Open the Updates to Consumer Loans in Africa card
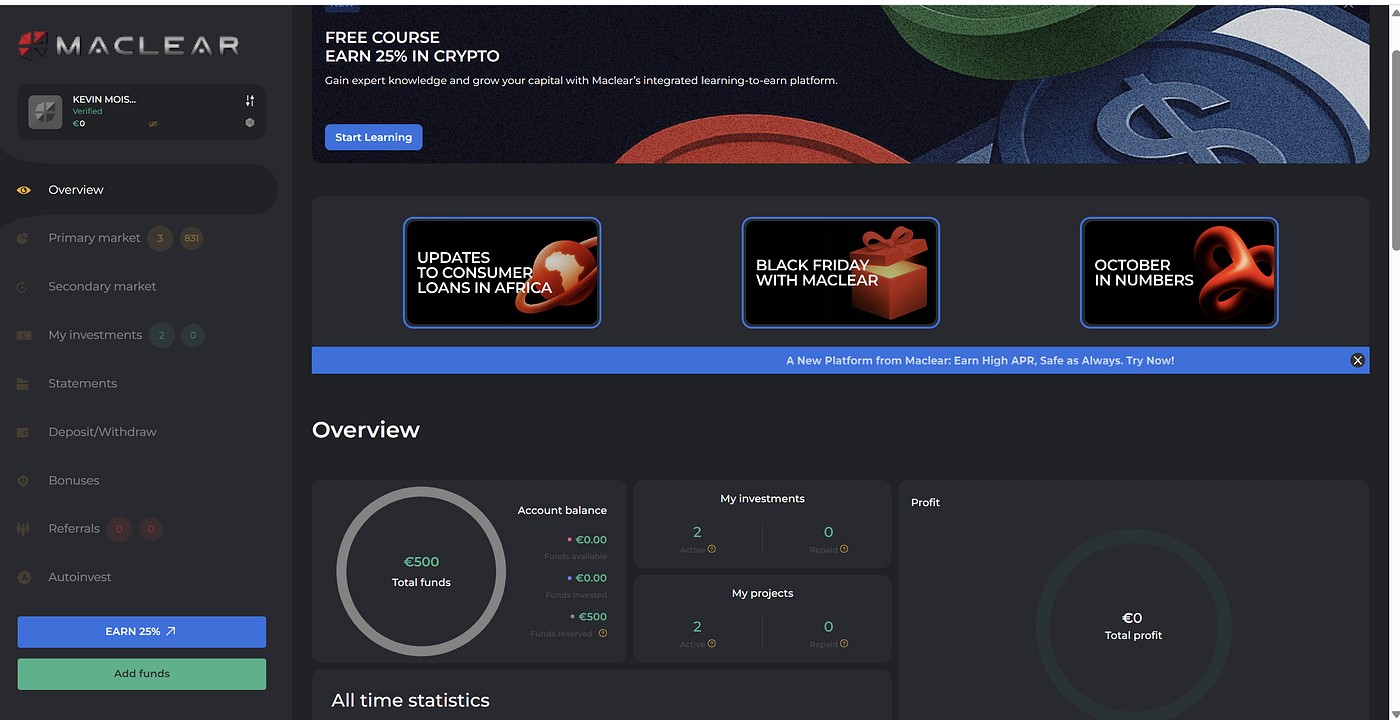The width and height of the screenshot is (1400, 720). pyautogui.click(x=502, y=273)
